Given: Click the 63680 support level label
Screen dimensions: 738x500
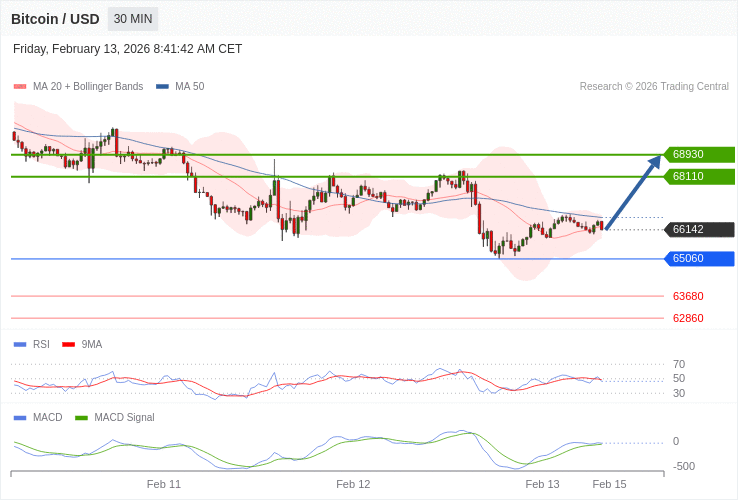Looking at the screenshot, I should tap(688, 297).
